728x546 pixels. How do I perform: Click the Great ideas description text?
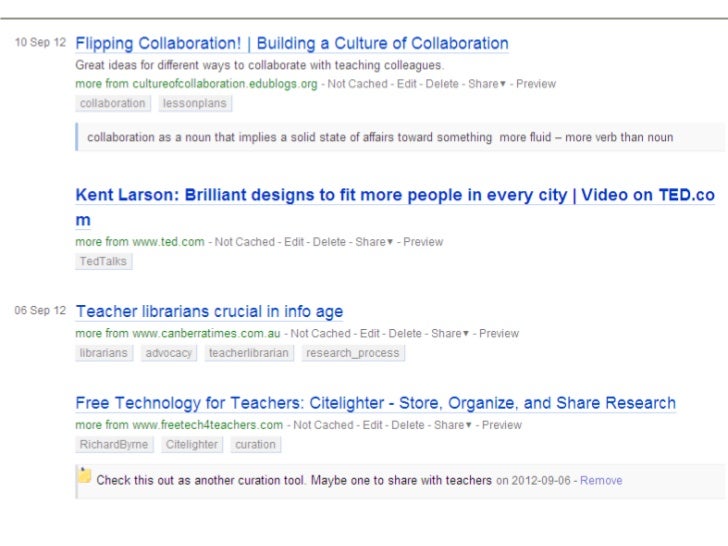point(260,65)
